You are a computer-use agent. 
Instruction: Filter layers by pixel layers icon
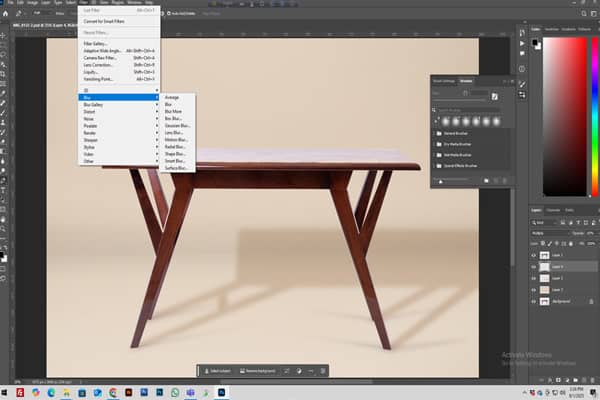point(563,222)
